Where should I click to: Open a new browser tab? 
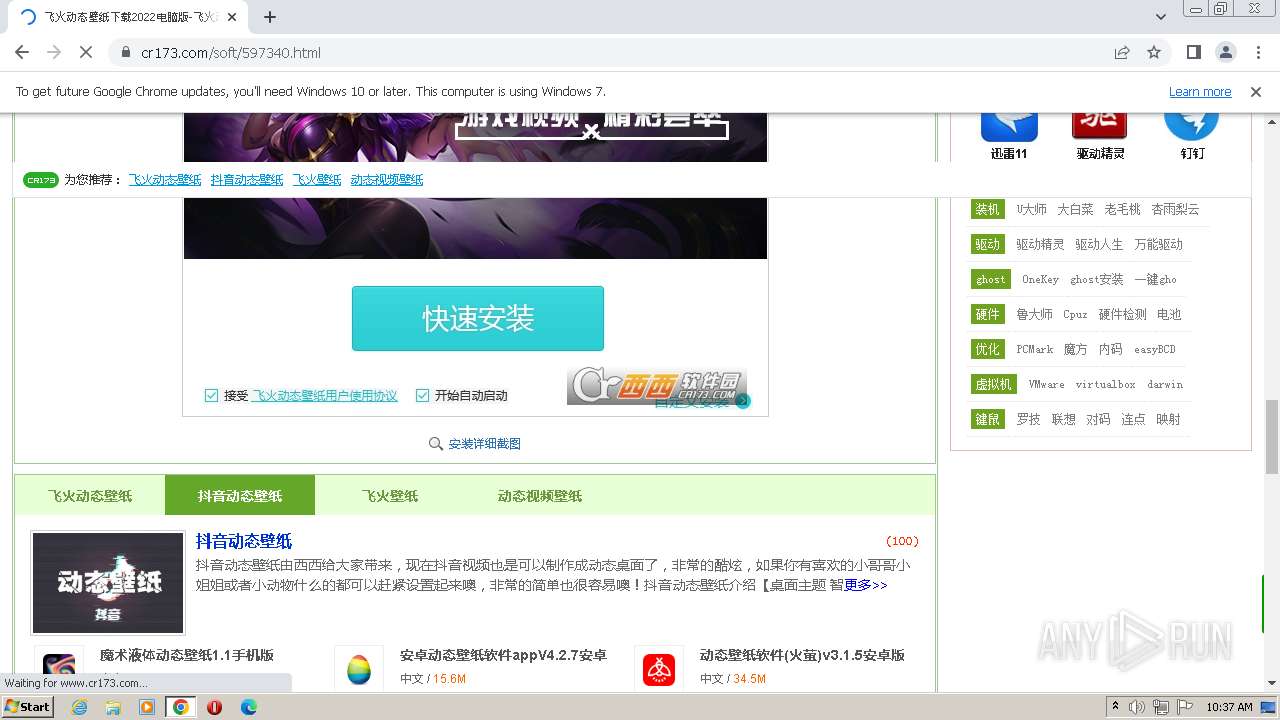270,17
